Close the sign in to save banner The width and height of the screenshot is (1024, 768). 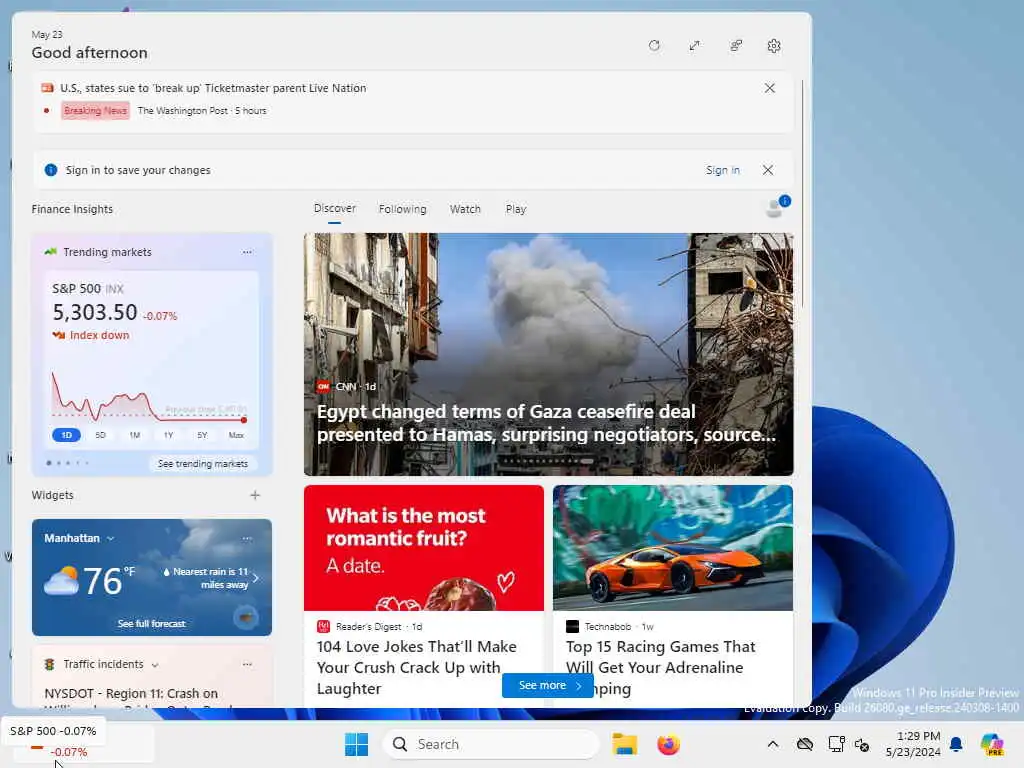click(x=768, y=170)
